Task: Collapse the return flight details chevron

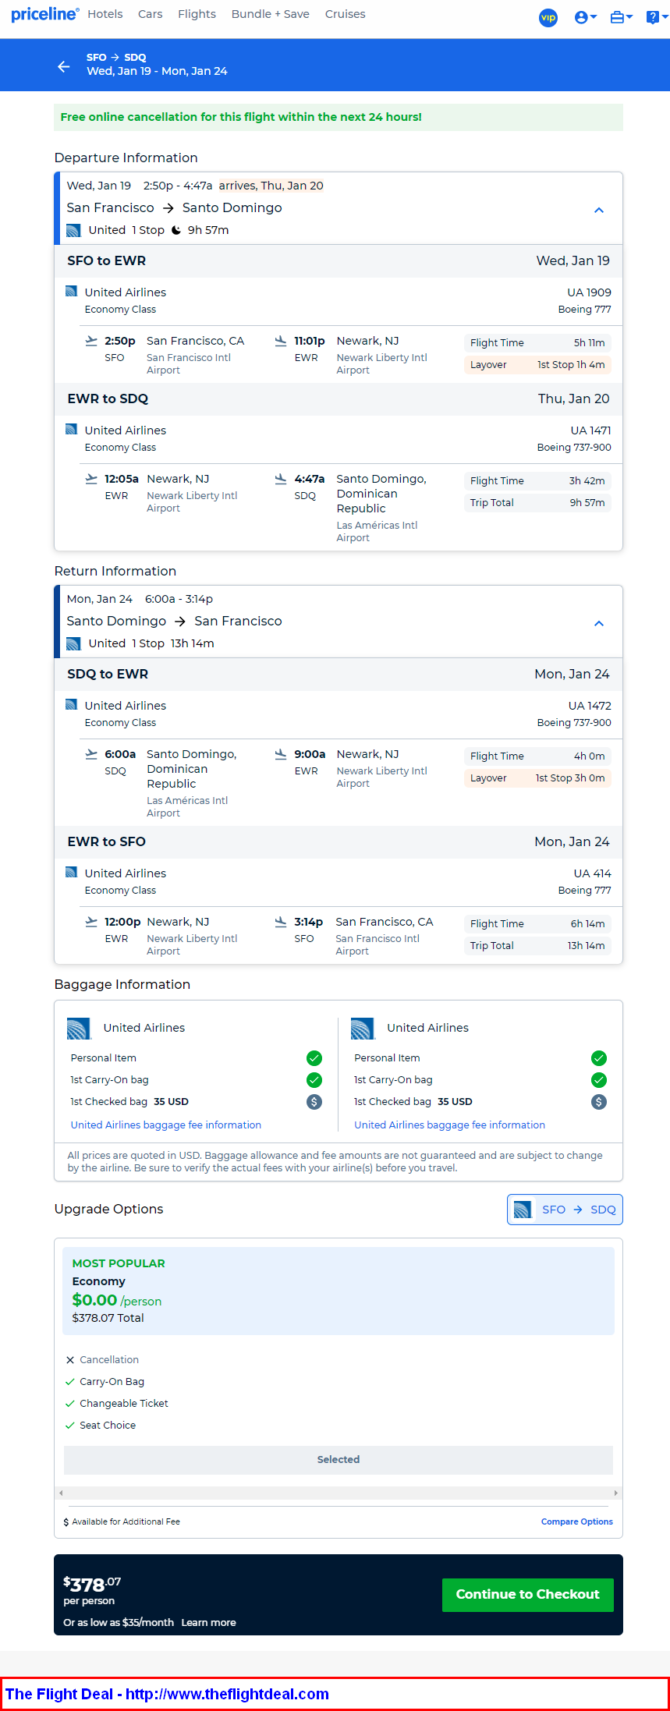Action: [599, 623]
